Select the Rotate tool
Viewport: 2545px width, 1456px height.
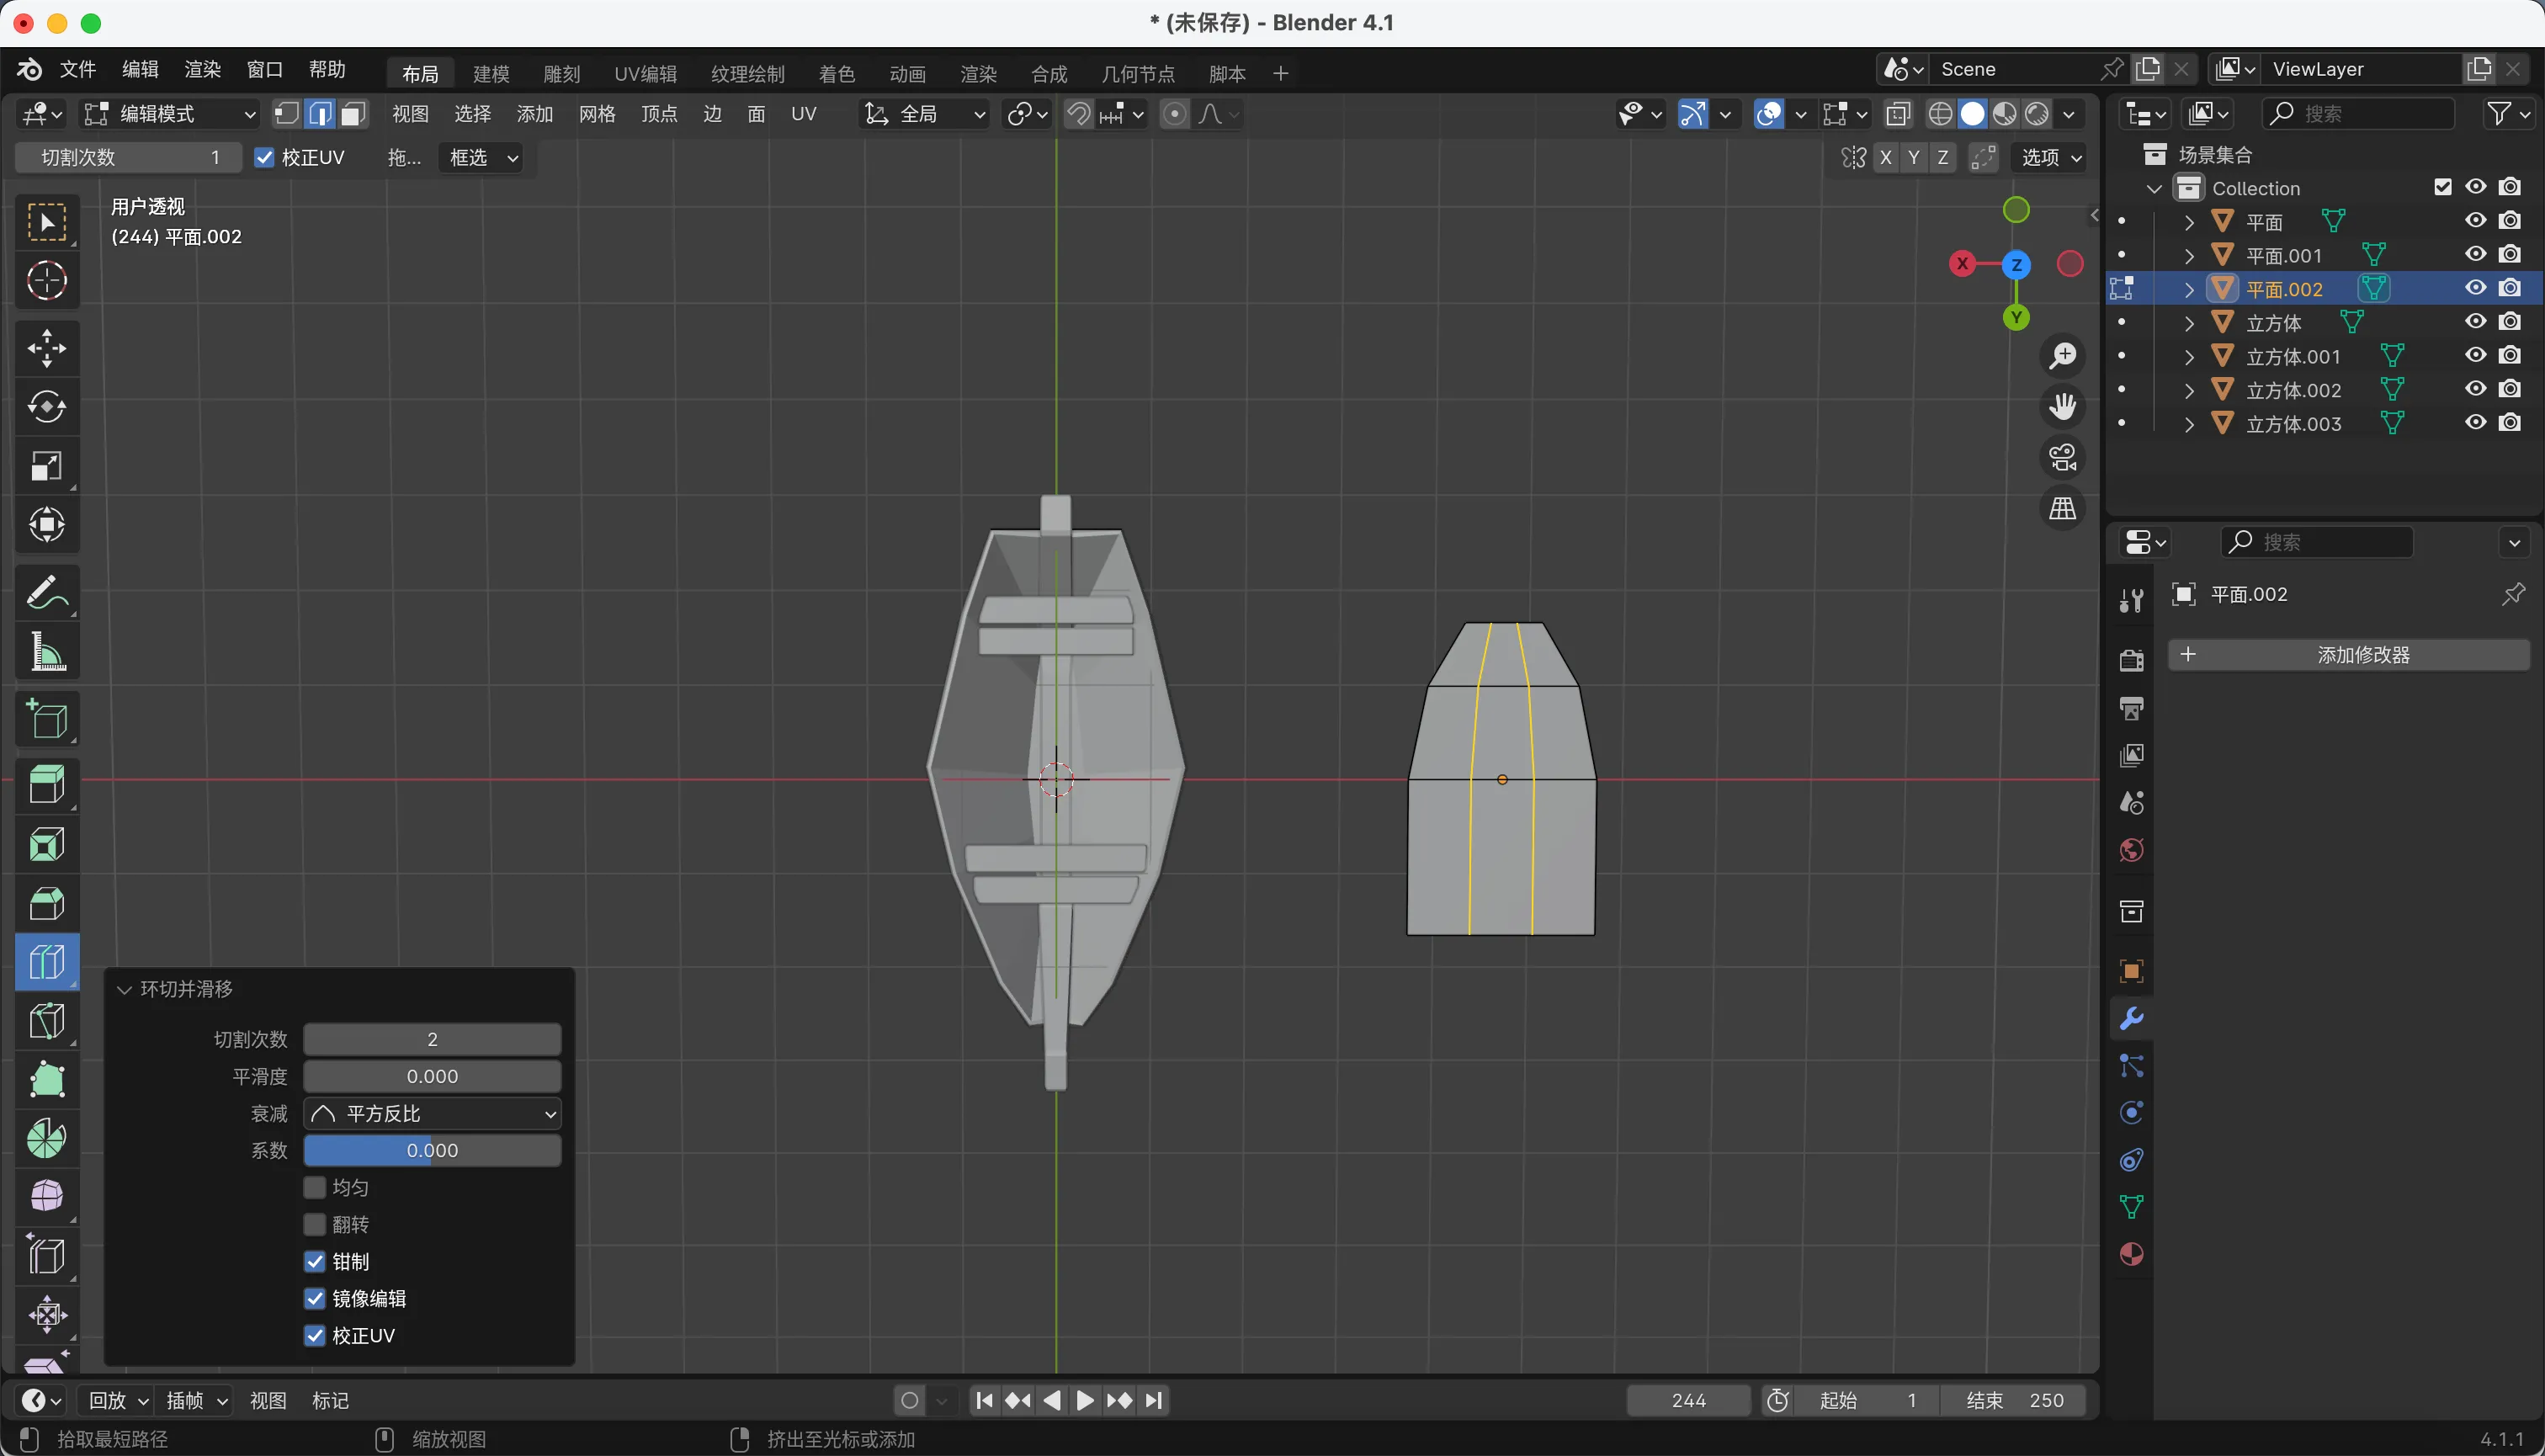[47, 407]
